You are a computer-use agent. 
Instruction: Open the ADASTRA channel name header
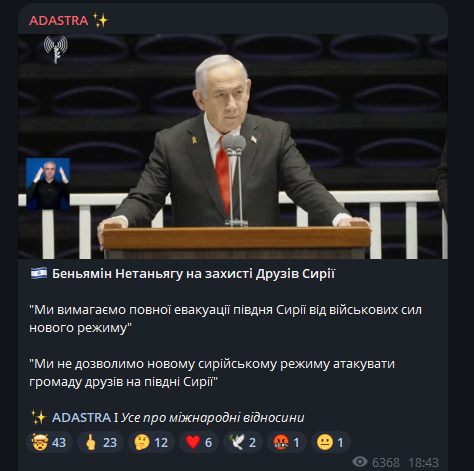click(59, 21)
